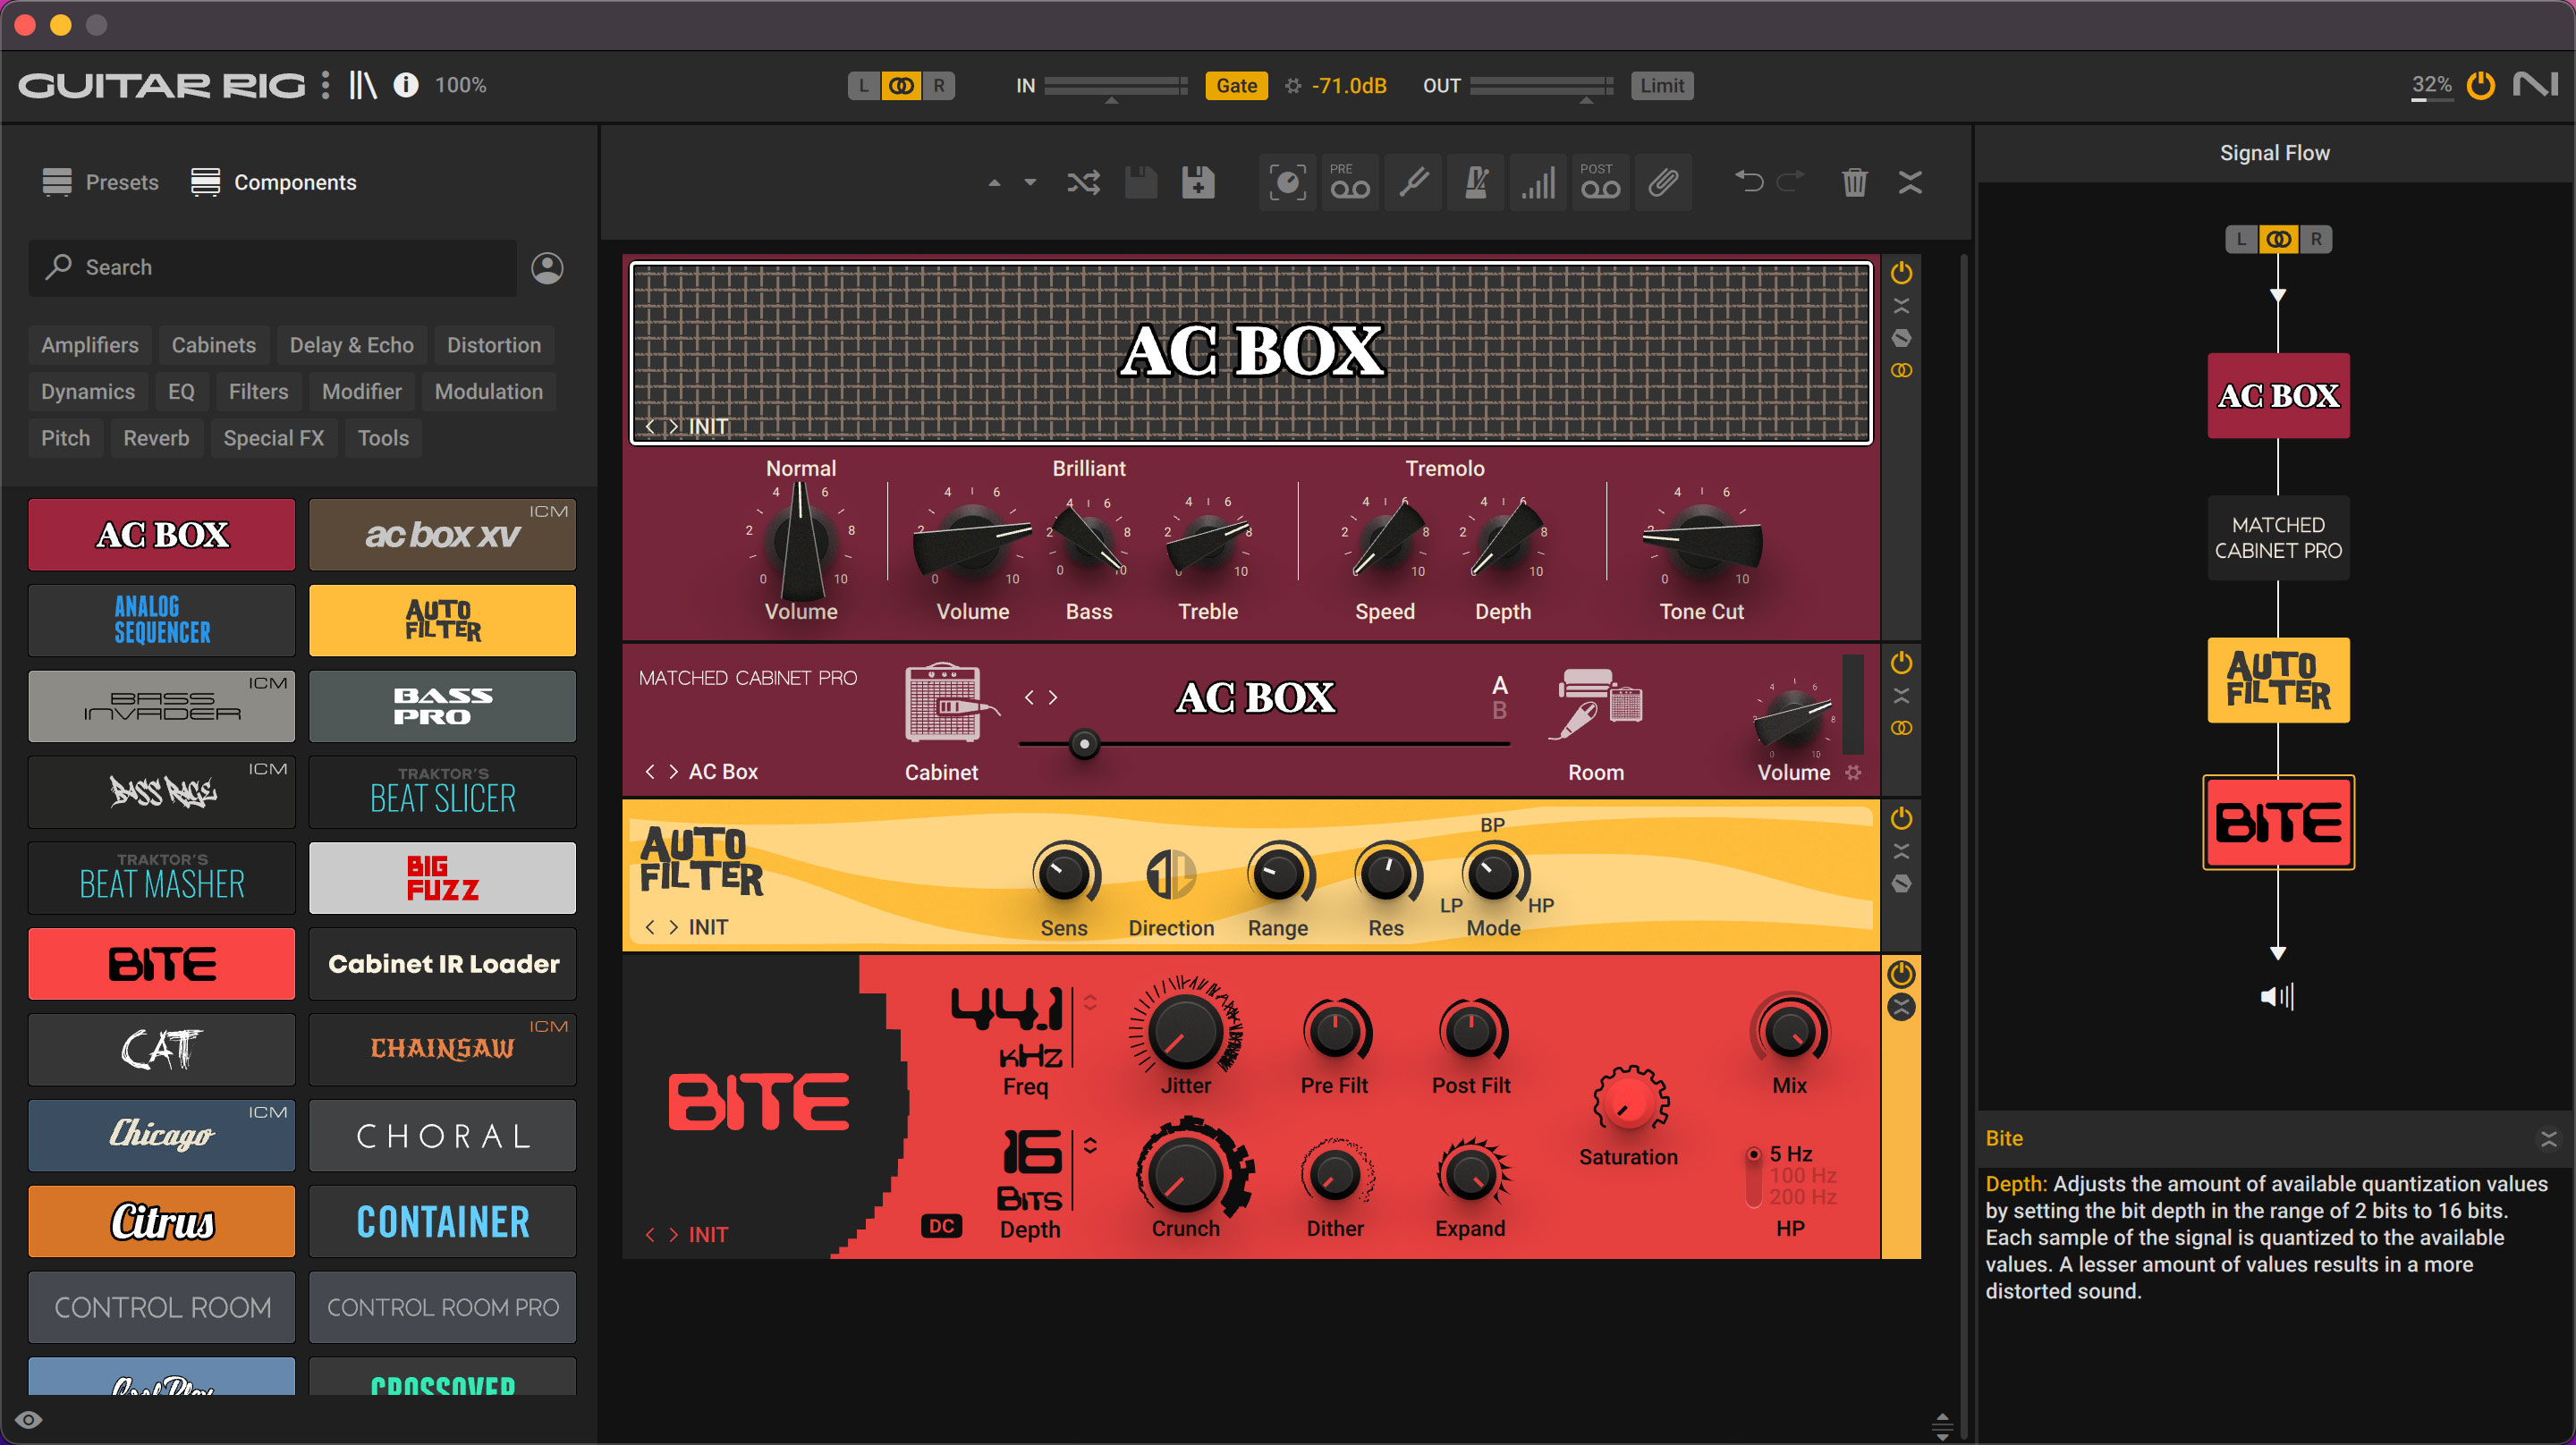Toggle the noise Gate on
The height and width of the screenshot is (1445, 2576).
tap(1236, 86)
